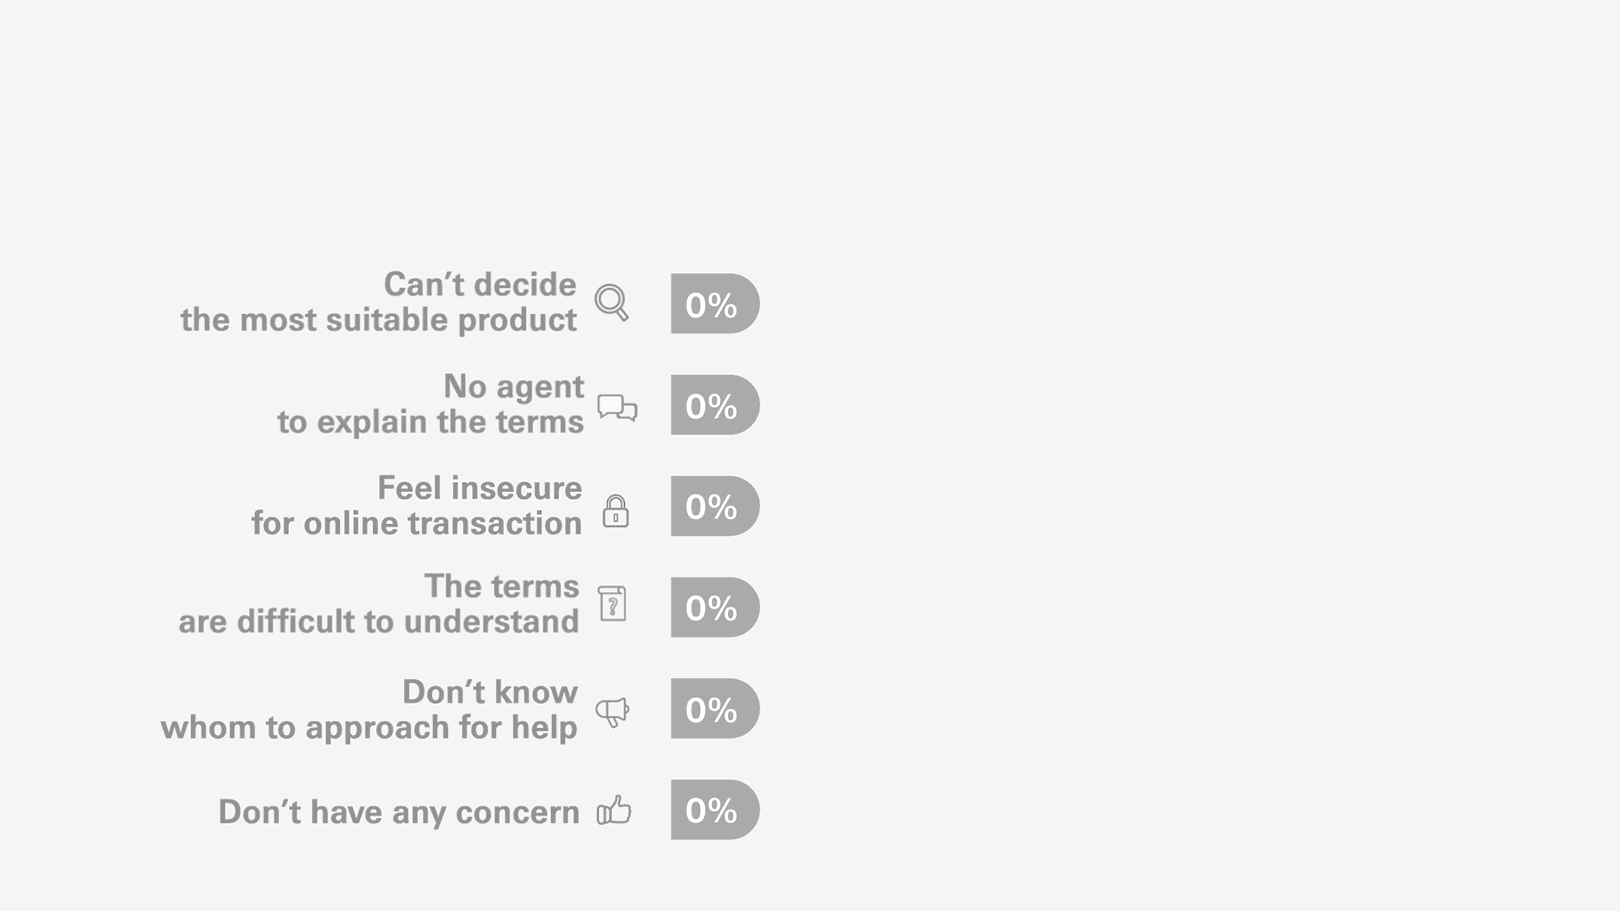The image size is (1620, 911).
Task: Select the 0% badge beside the chat bubbles
Action: point(714,405)
